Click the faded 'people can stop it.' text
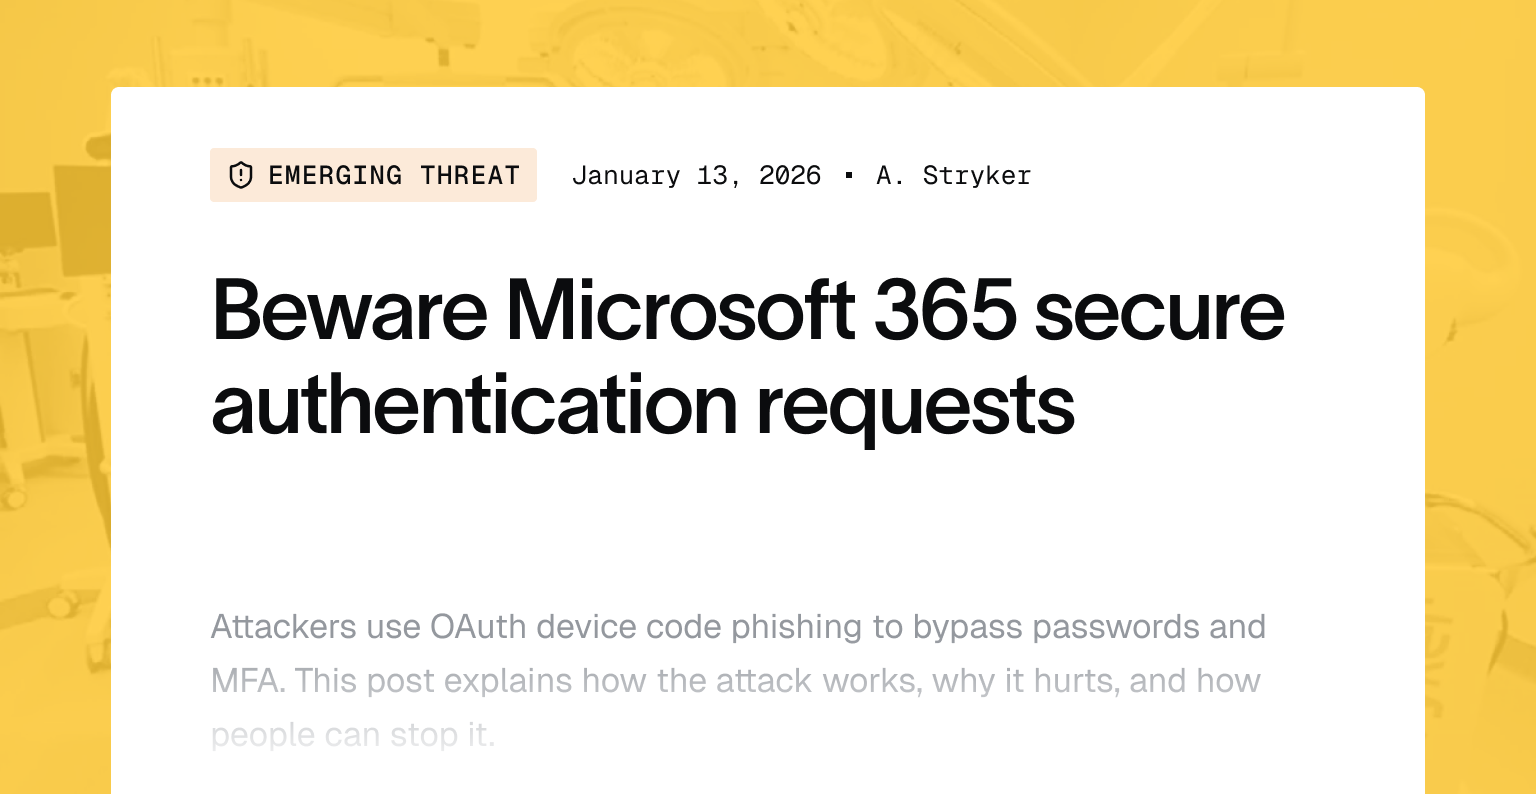The image size is (1536, 794). pos(353,735)
